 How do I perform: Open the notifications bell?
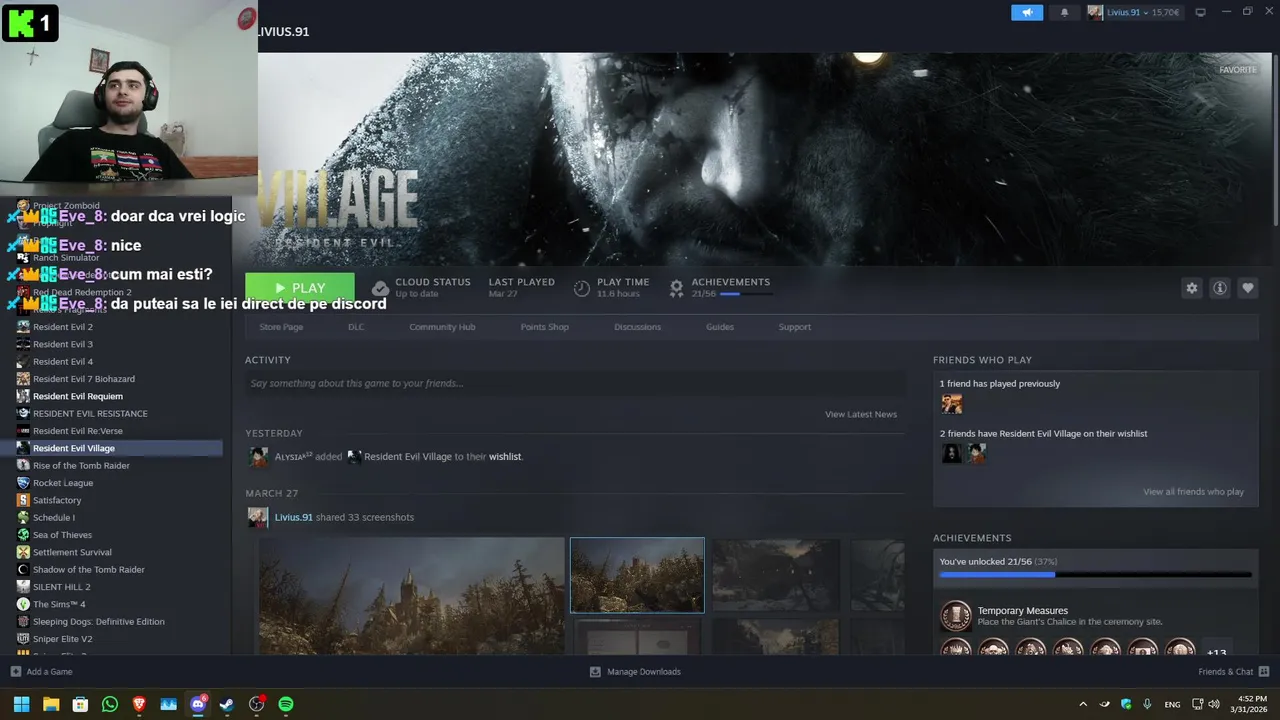click(1064, 12)
